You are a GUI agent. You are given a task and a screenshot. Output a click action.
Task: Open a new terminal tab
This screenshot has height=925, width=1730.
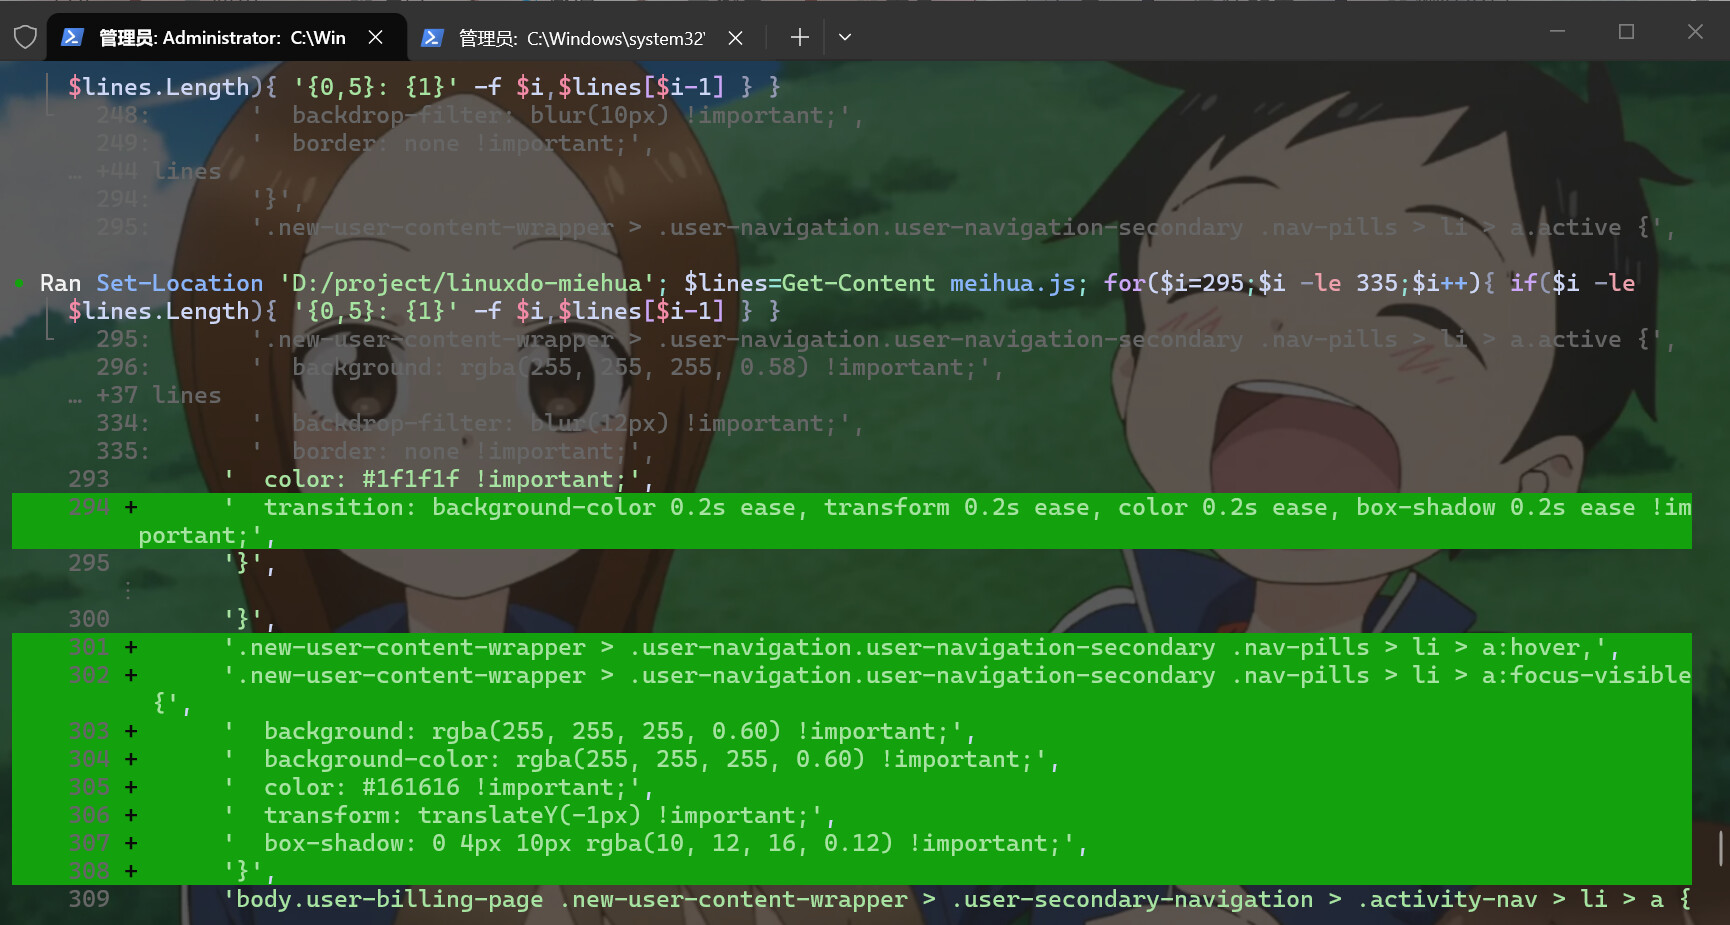point(799,38)
